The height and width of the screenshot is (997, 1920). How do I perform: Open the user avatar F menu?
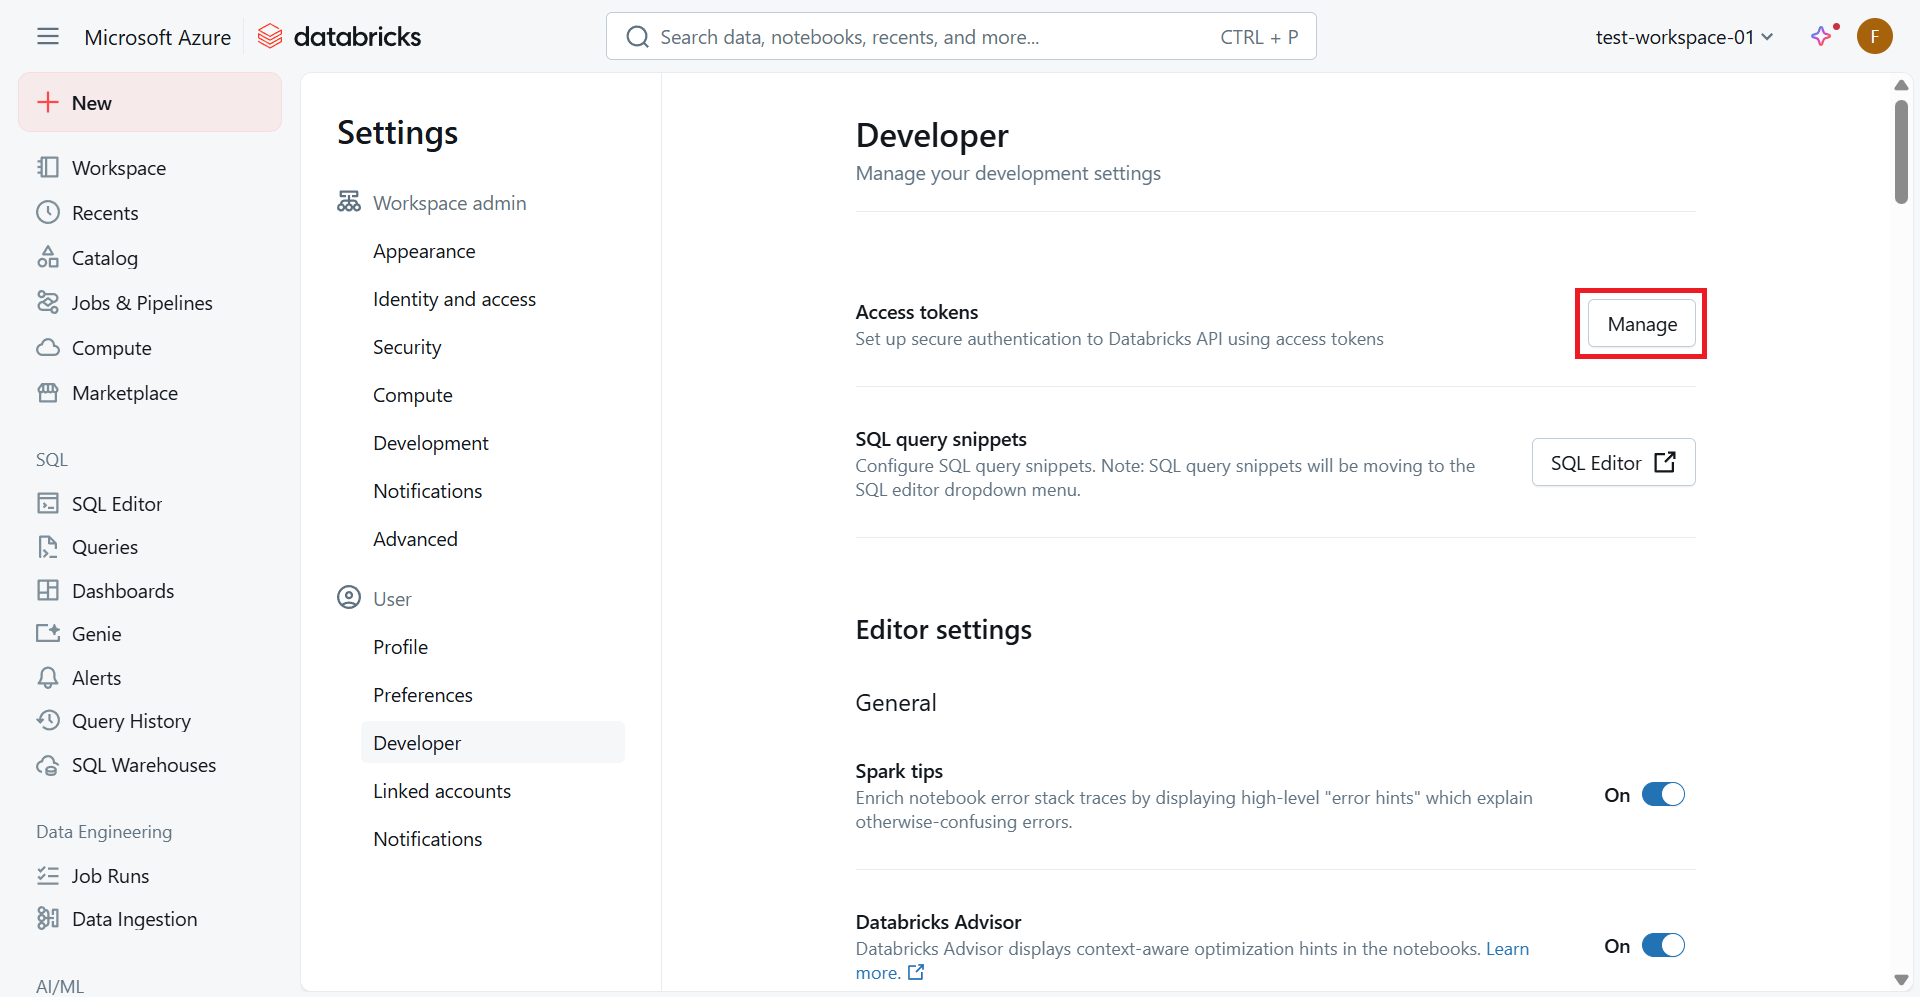coord(1874,36)
